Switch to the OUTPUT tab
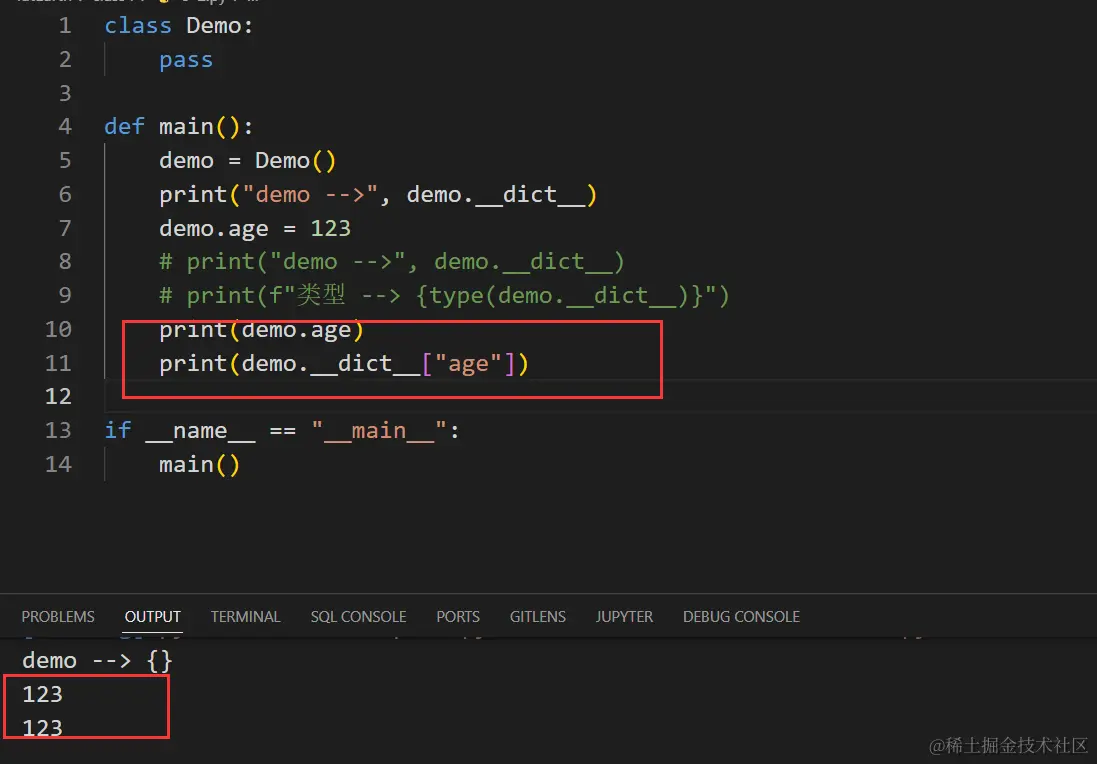 pyautogui.click(x=153, y=616)
